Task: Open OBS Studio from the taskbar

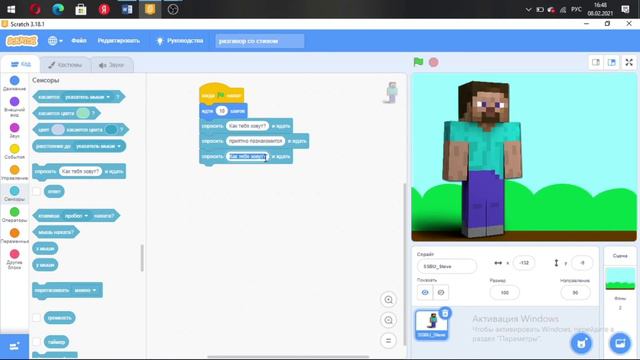Action: (173, 9)
